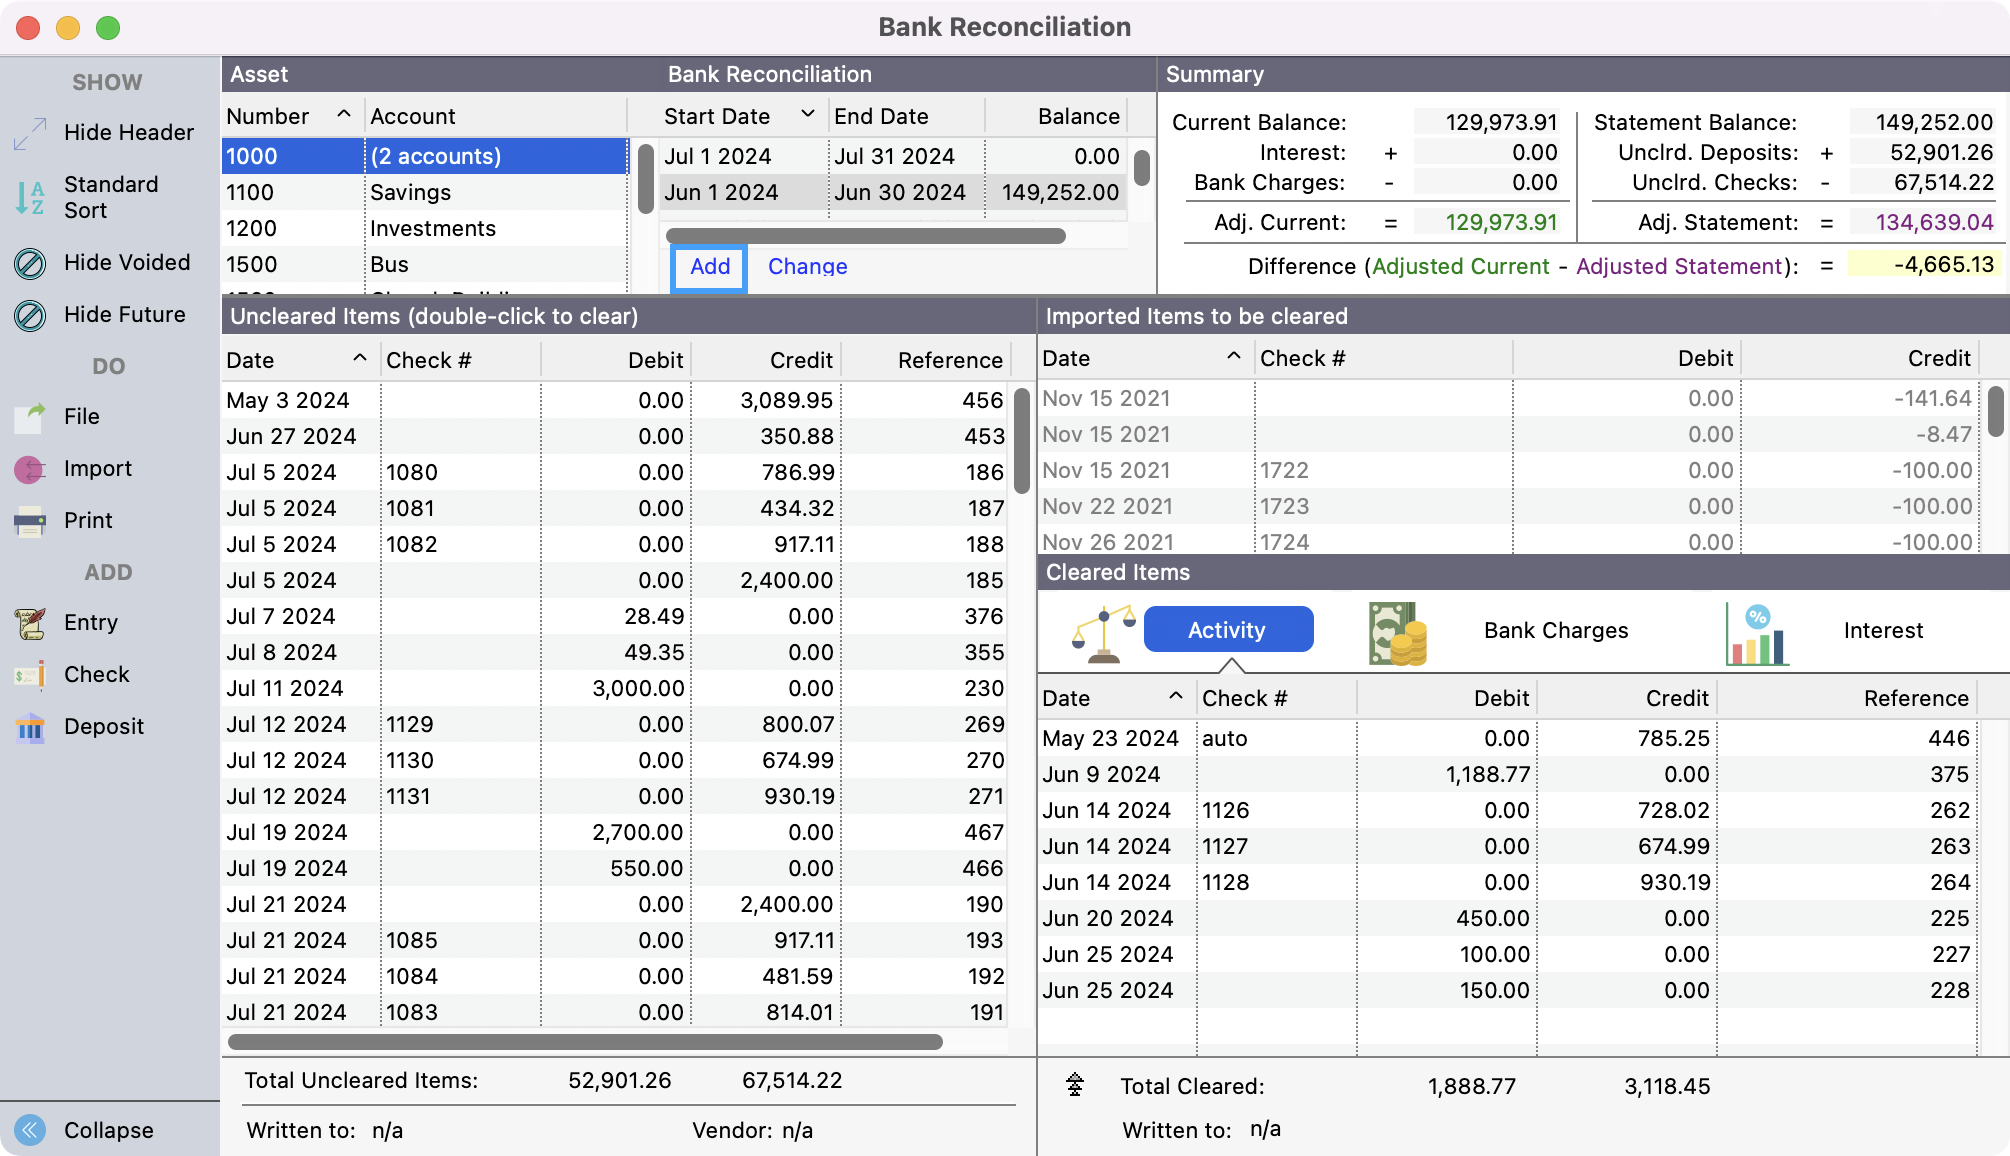Toggle Hide Future filter
The height and width of the screenshot is (1156, 2010).
pos(30,315)
